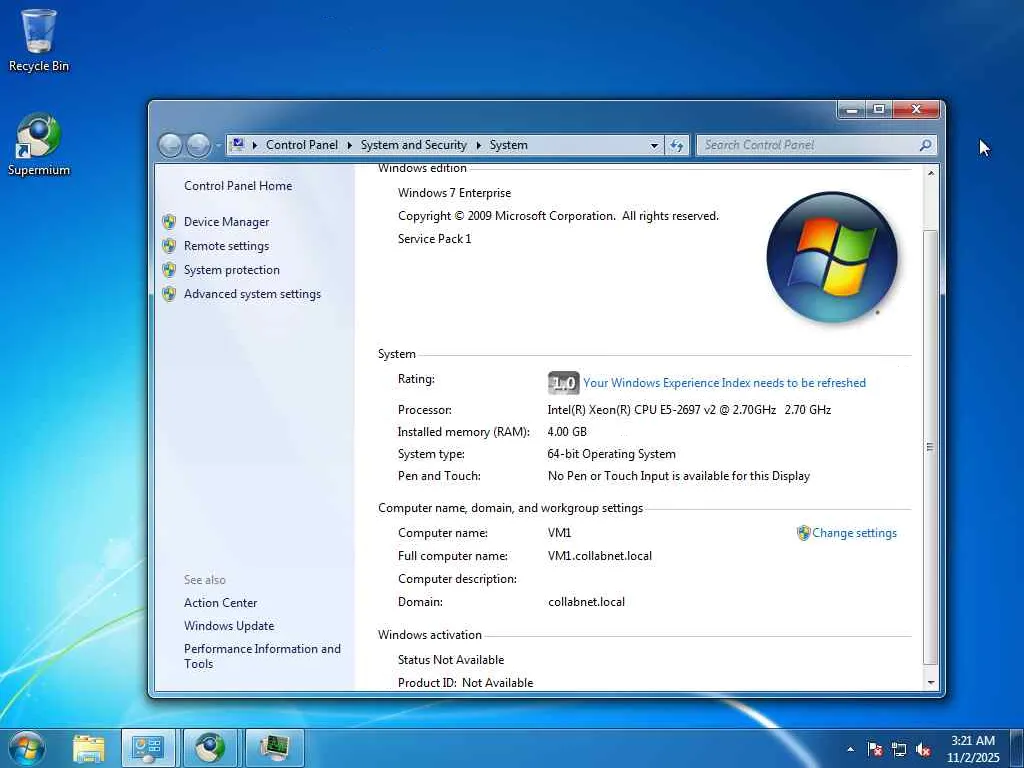Image resolution: width=1024 pixels, height=768 pixels.
Task: Click the System protection shield icon
Action: tap(169, 270)
